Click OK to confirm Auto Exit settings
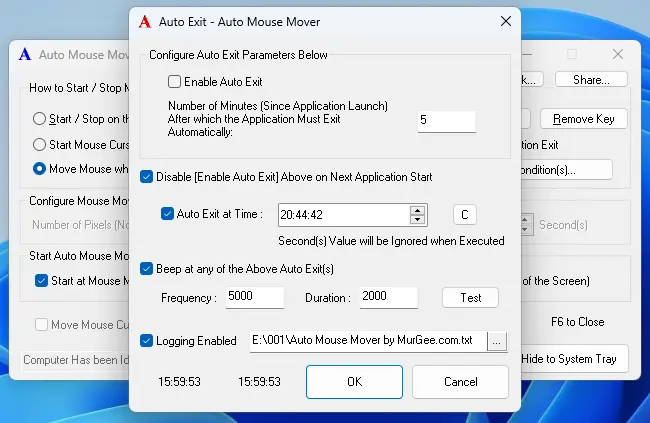650x423 pixels. tap(354, 382)
